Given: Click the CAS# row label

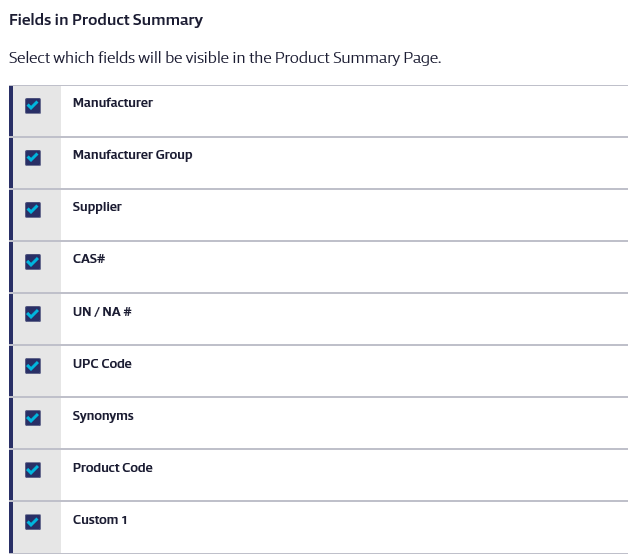Looking at the screenshot, I should pyautogui.click(x=89, y=259).
